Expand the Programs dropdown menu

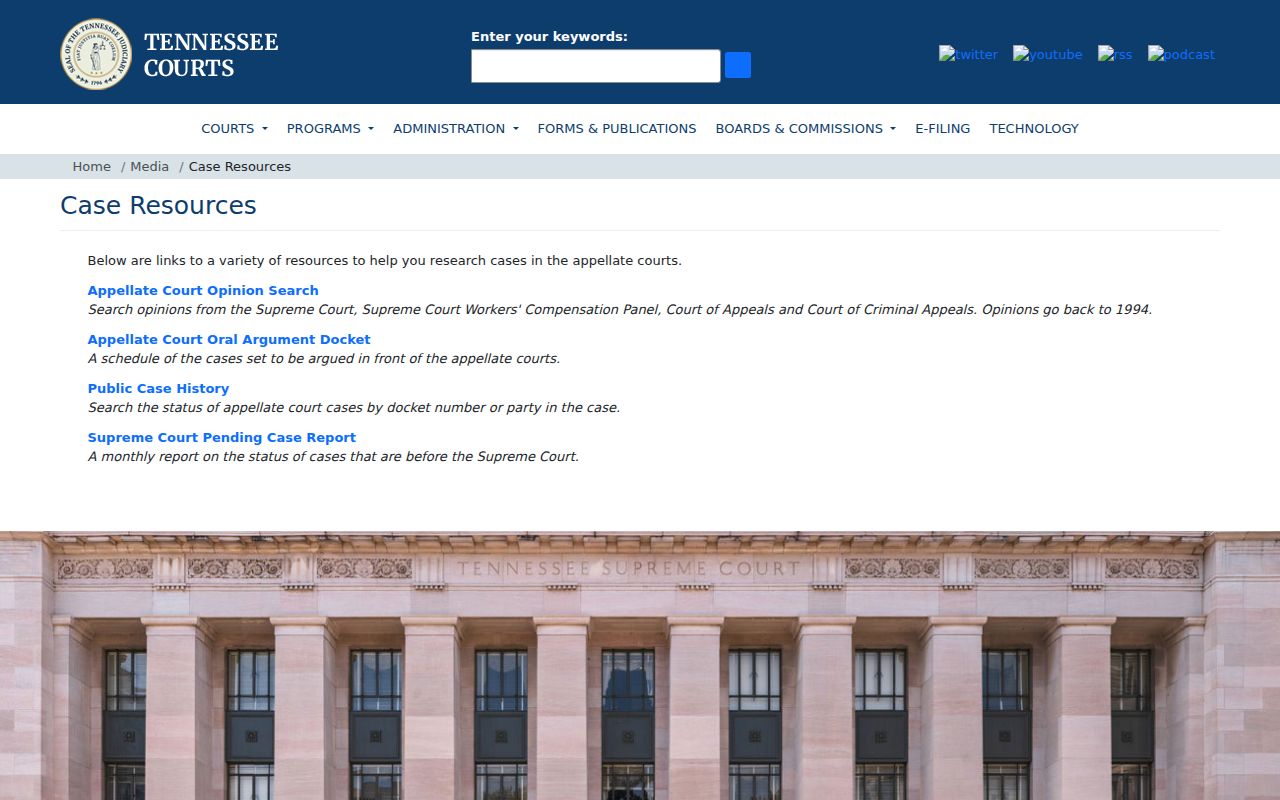pyautogui.click(x=330, y=128)
